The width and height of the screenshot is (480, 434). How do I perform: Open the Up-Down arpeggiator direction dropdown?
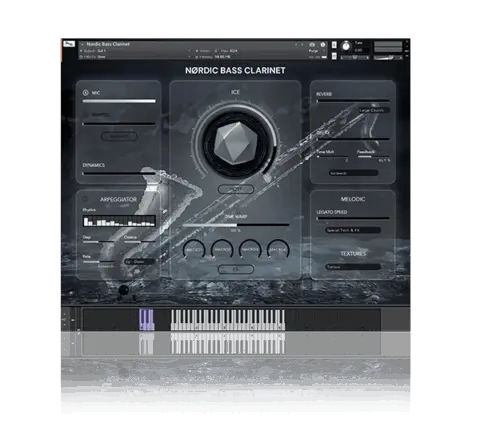pyautogui.click(x=140, y=262)
